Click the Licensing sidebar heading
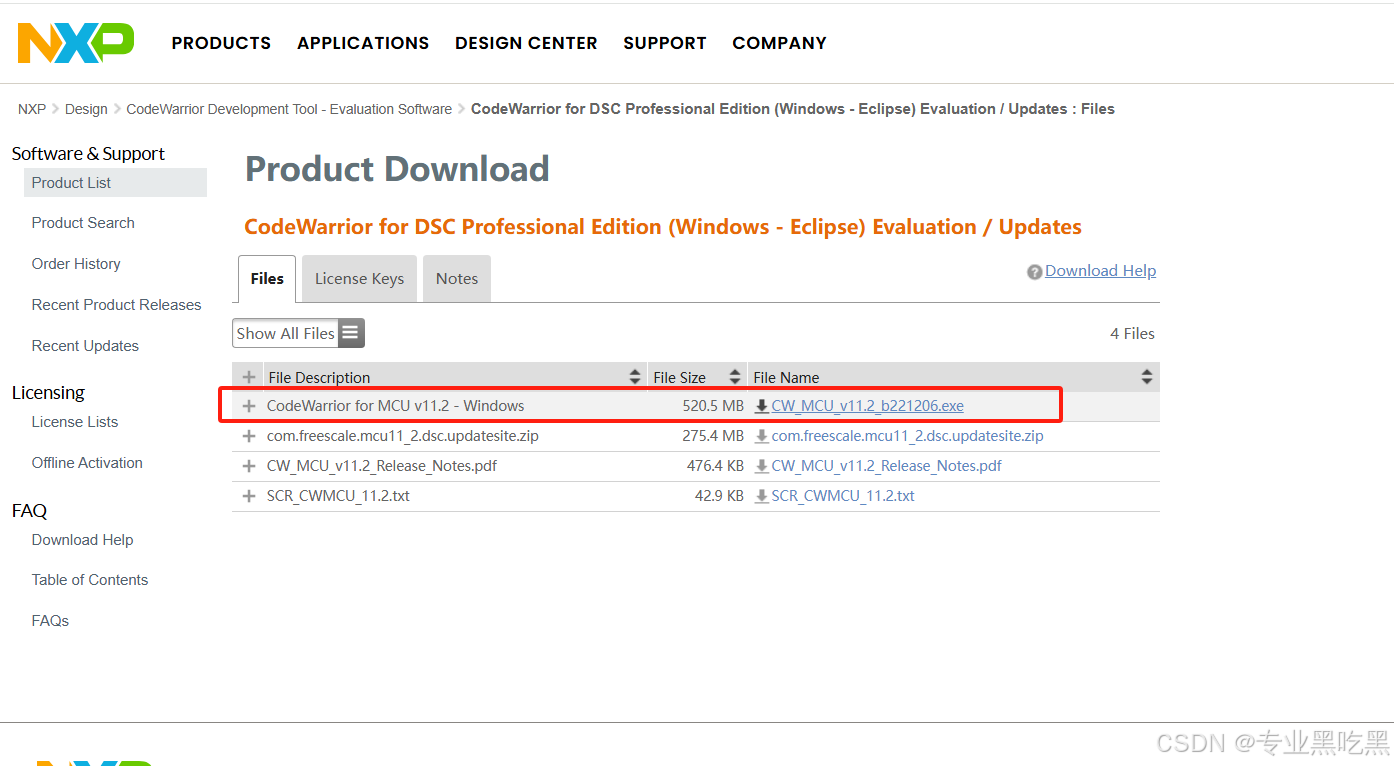1394x766 pixels. tap(48, 393)
